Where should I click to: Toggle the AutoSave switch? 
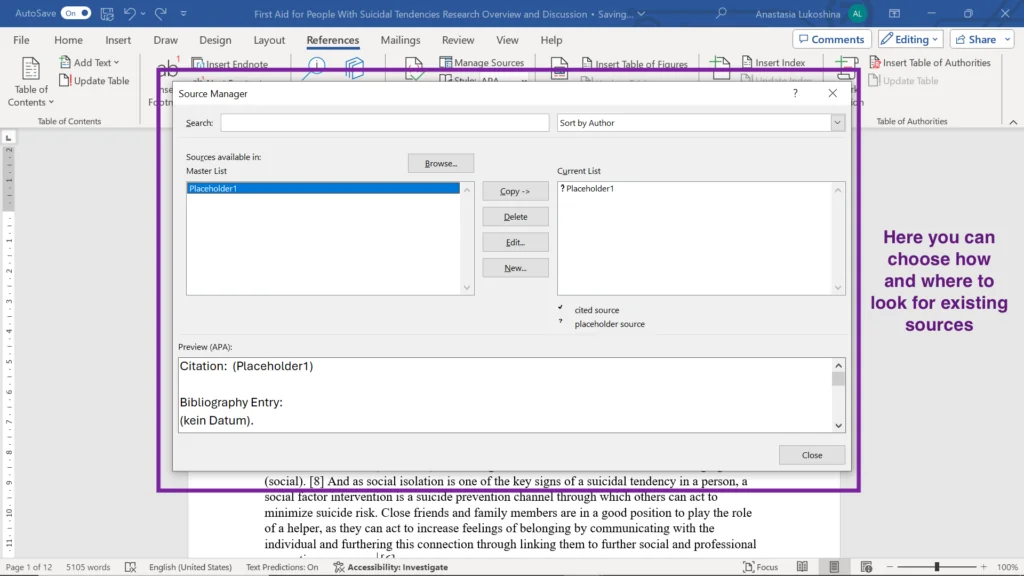tap(76, 13)
